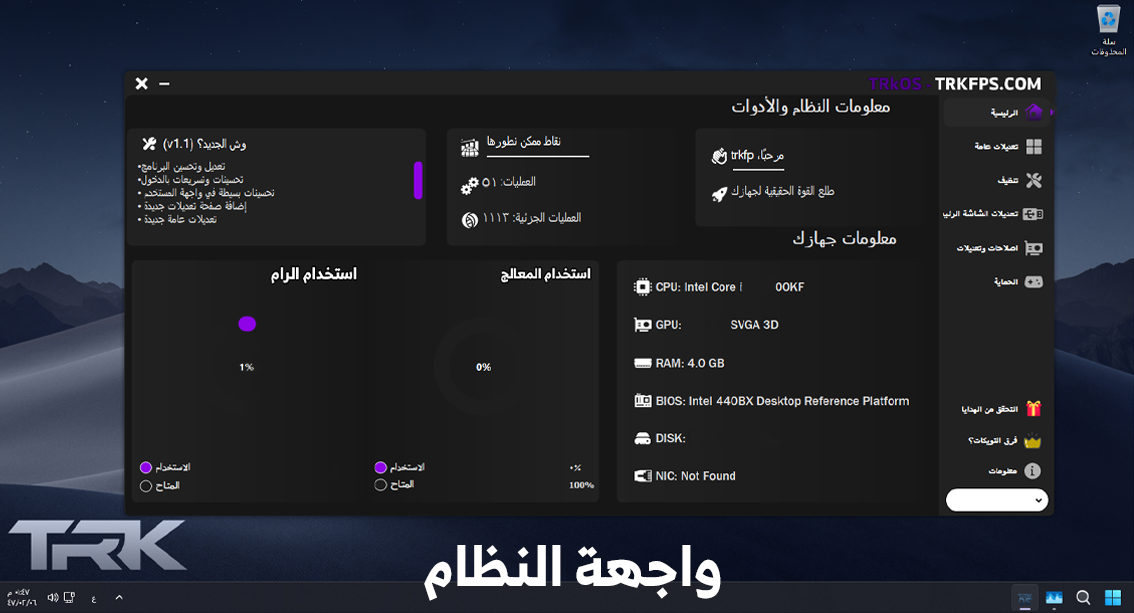The width and height of the screenshot is (1134, 613).
Task: Click the icon beside العمليات الجزئية
Action: click(470, 220)
